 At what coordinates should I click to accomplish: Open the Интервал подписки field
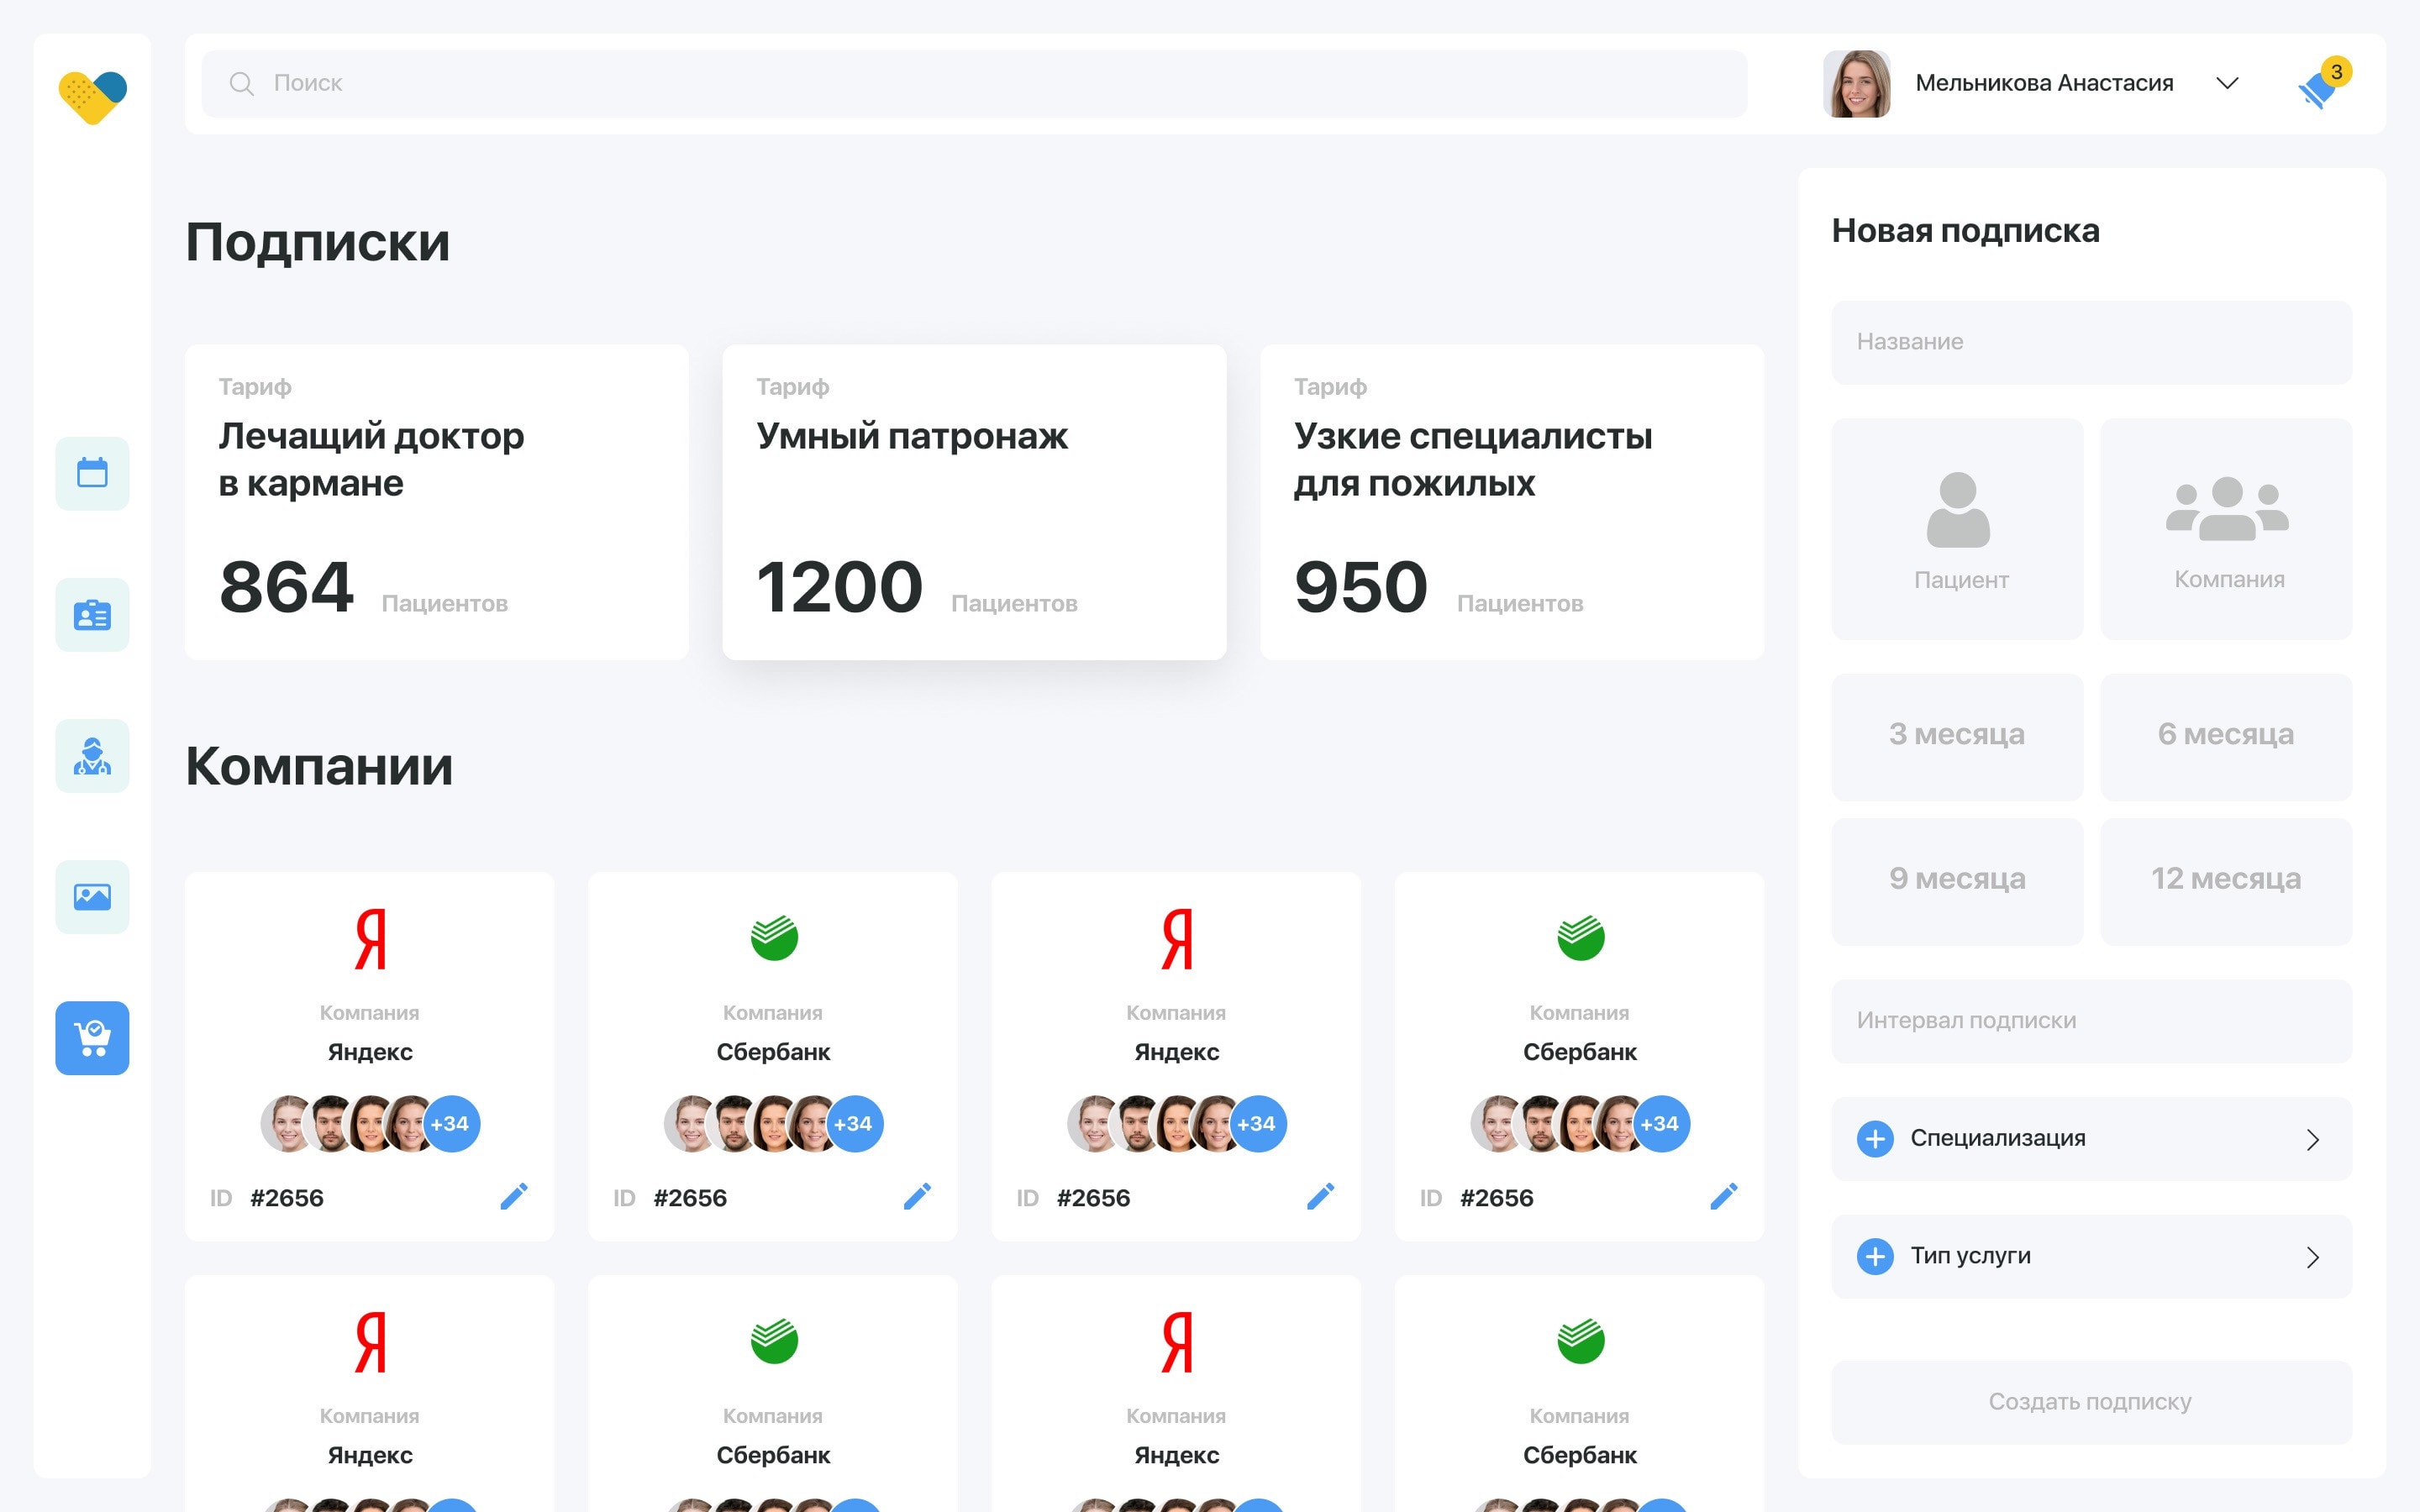pyautogui.click(x=2091, y=1021)
